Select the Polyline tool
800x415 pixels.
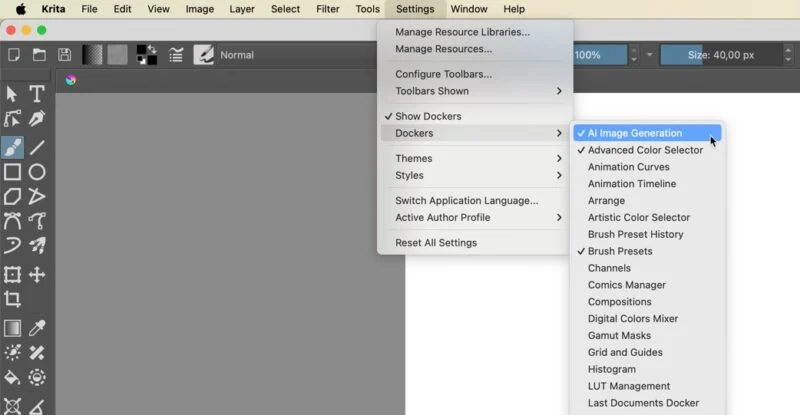[37, 197]
